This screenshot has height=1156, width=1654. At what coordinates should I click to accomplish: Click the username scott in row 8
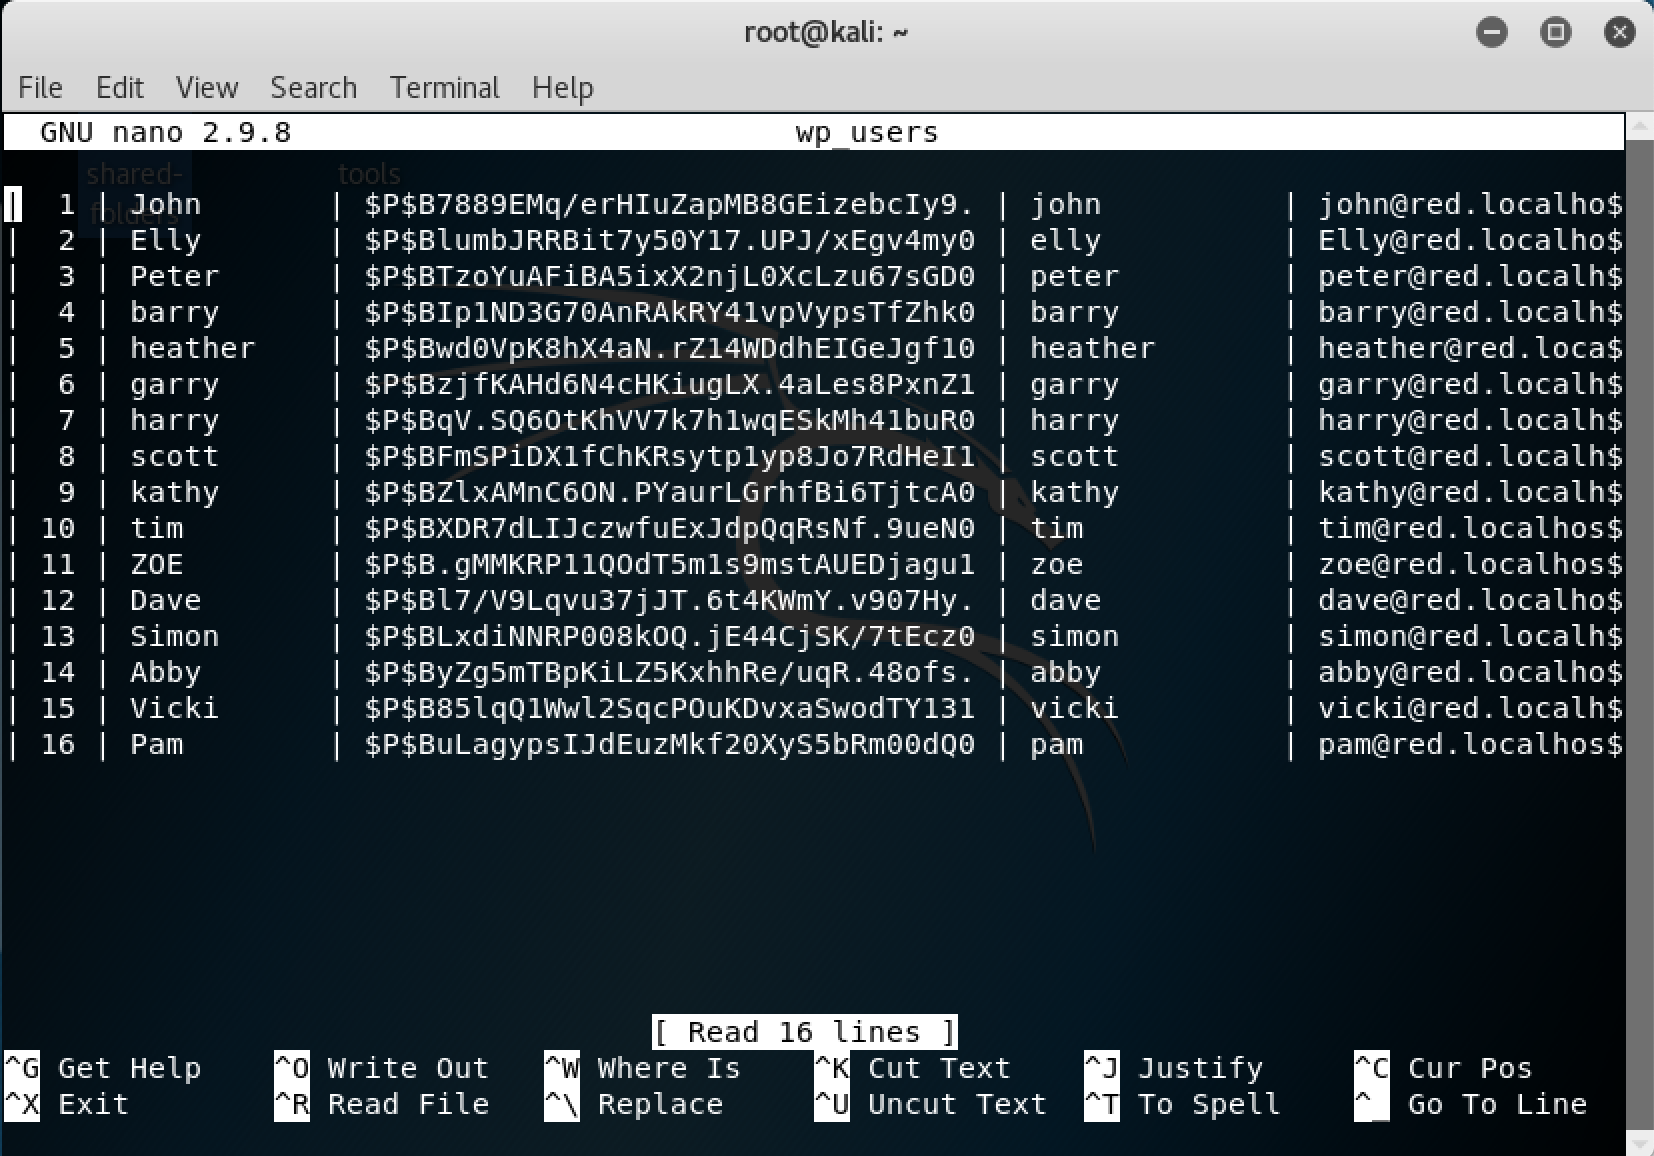click(175, 457)
